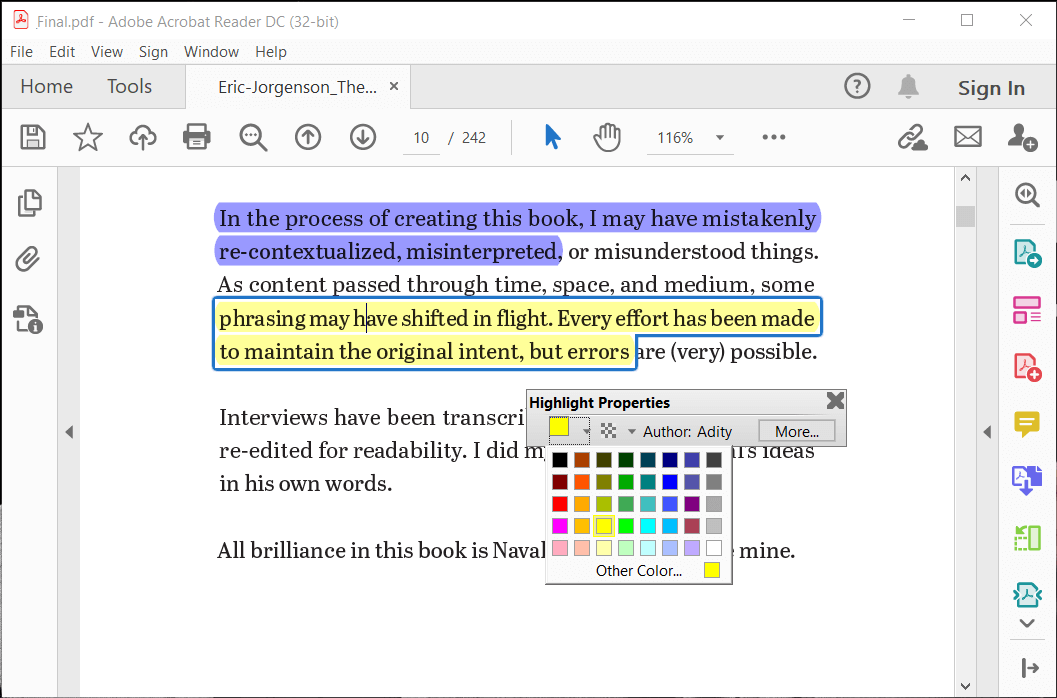Expand the zoom level 116% dropdown

coord(718,138)
